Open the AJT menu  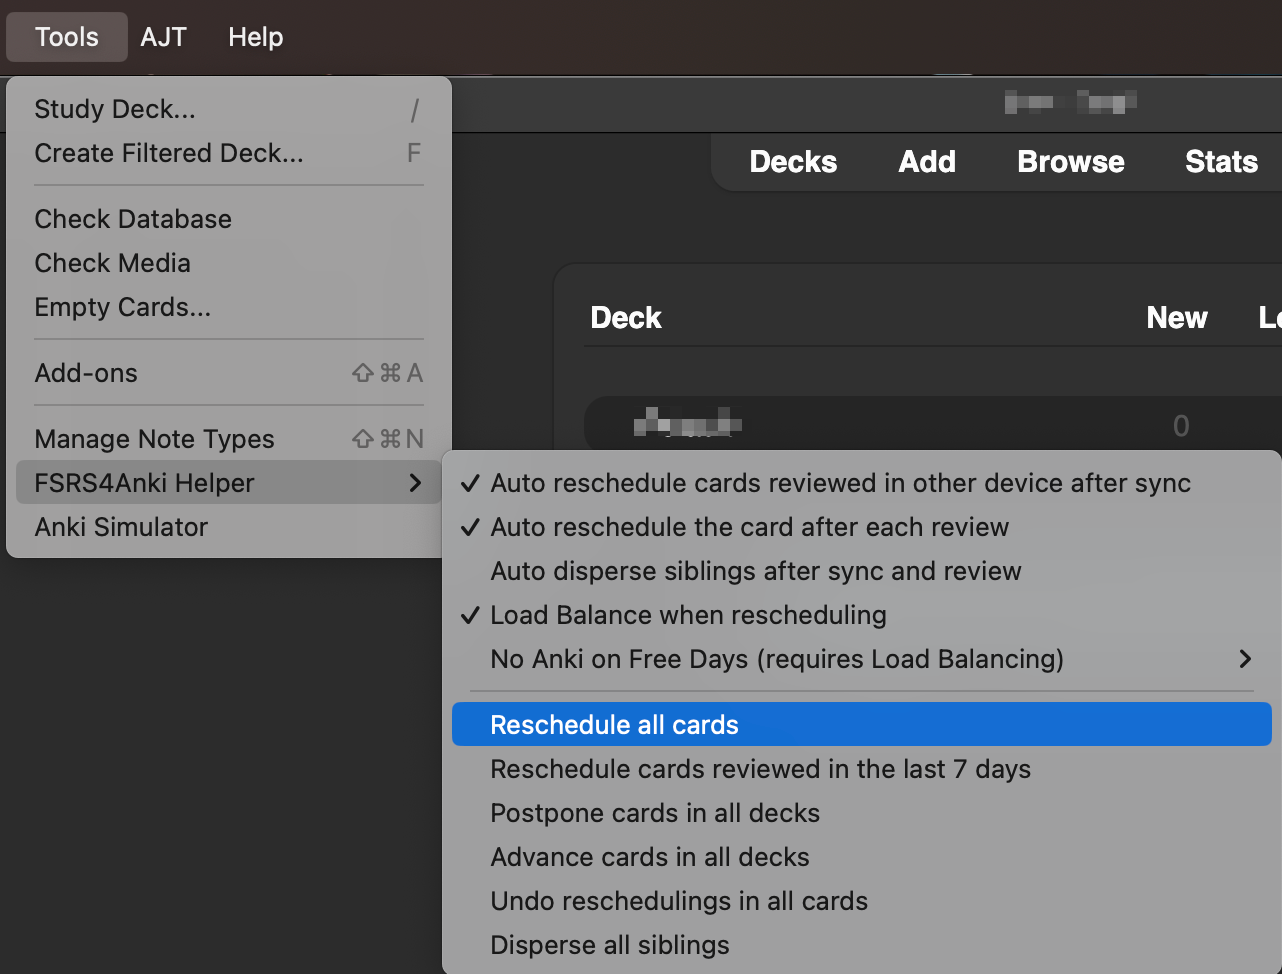[163, 37]
